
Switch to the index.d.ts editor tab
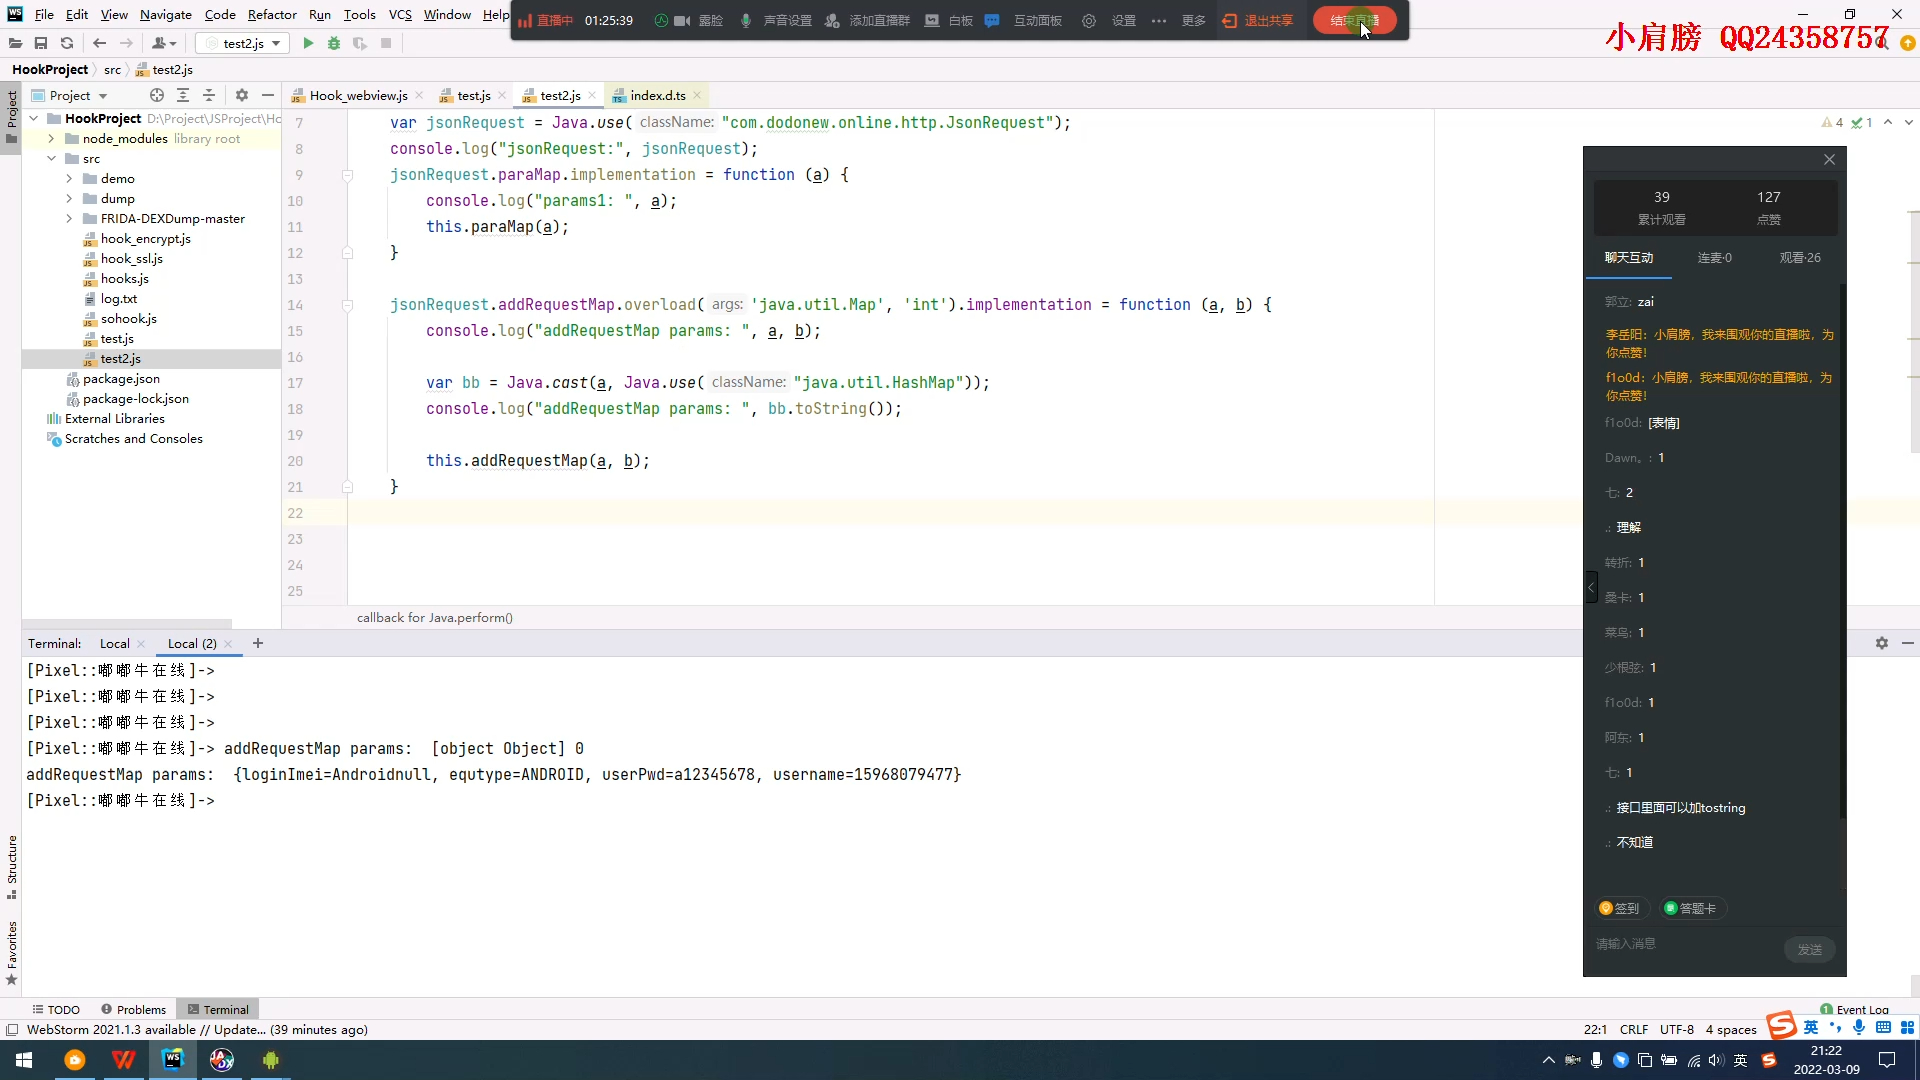(657, 95)
